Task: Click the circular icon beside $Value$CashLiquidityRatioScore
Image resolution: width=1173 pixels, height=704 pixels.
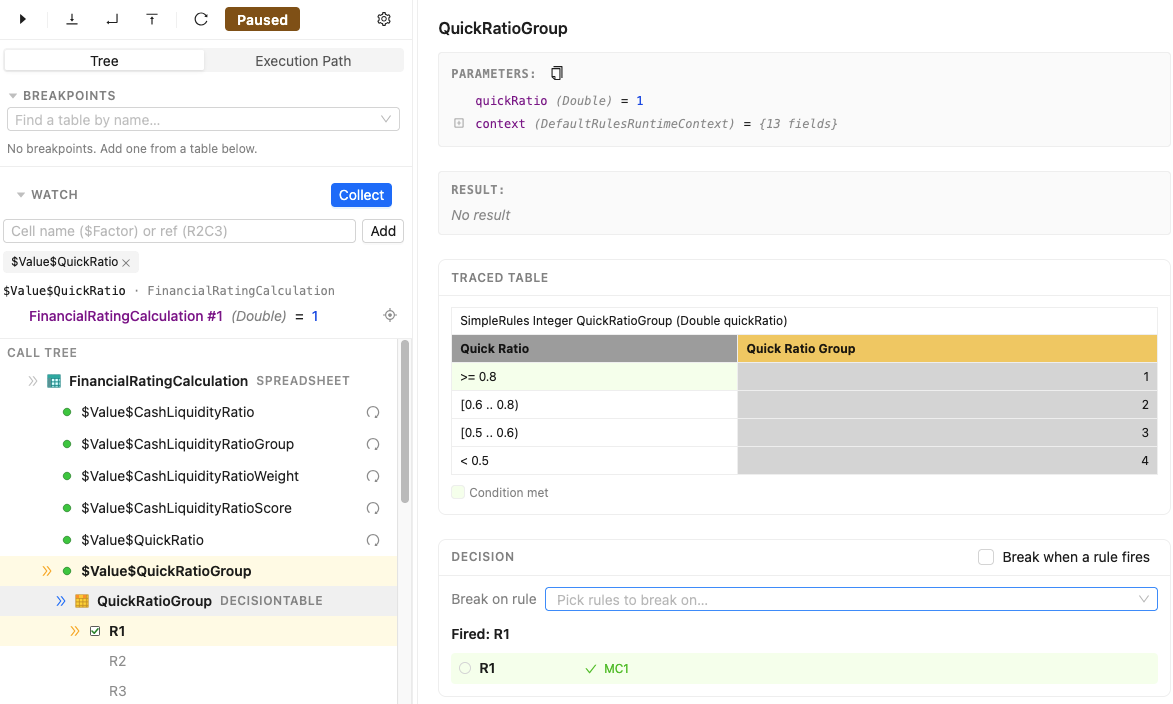Action: pyautogui.click(x=373, y=508)
